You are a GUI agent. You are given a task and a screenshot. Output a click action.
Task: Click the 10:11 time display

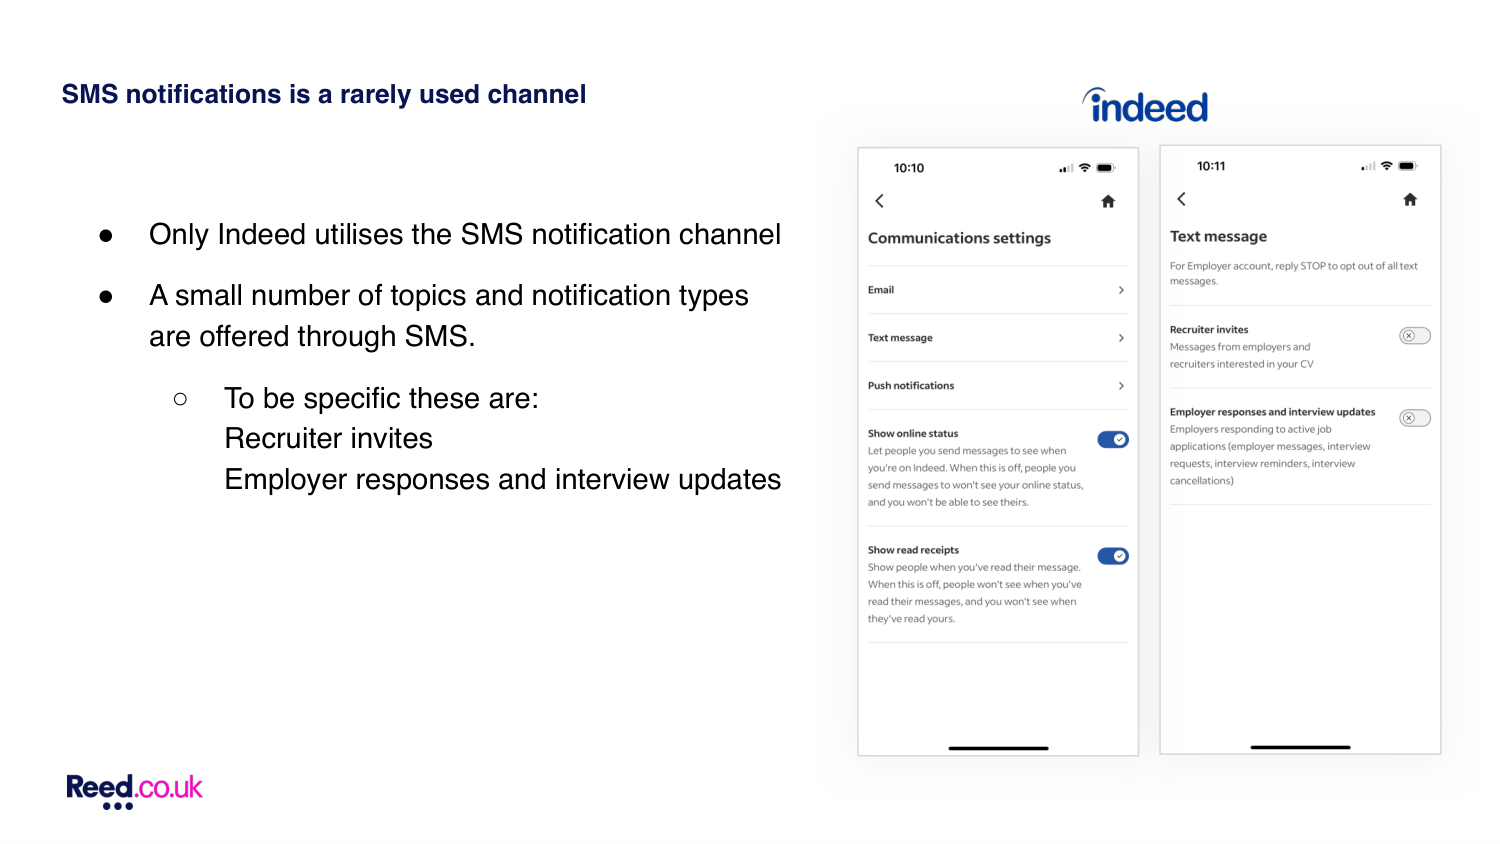[1211, 165]
